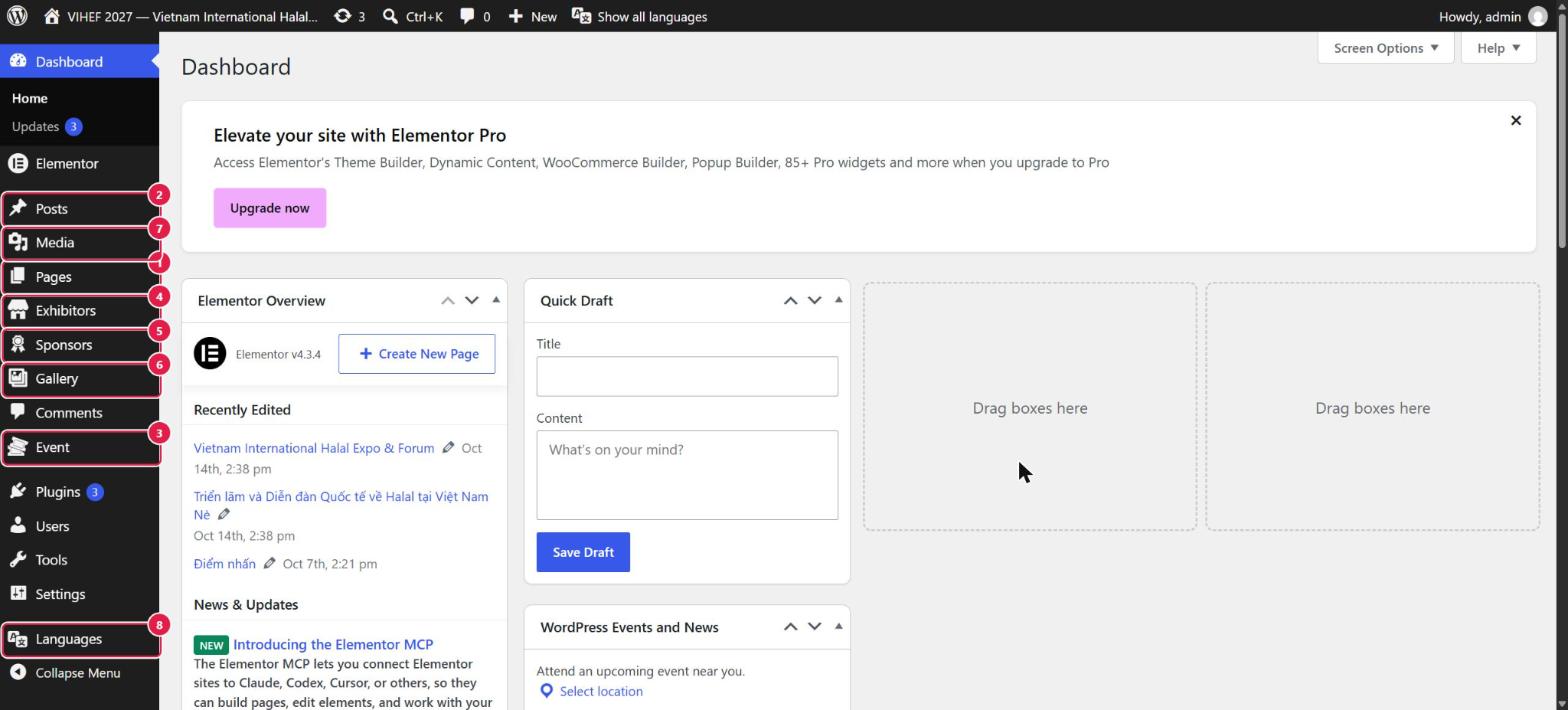The height and width of the screenshot is (710, 1568).
Task: Toggle the Quick Draft panel collapse arrow
Action: [x=838, y=300]
